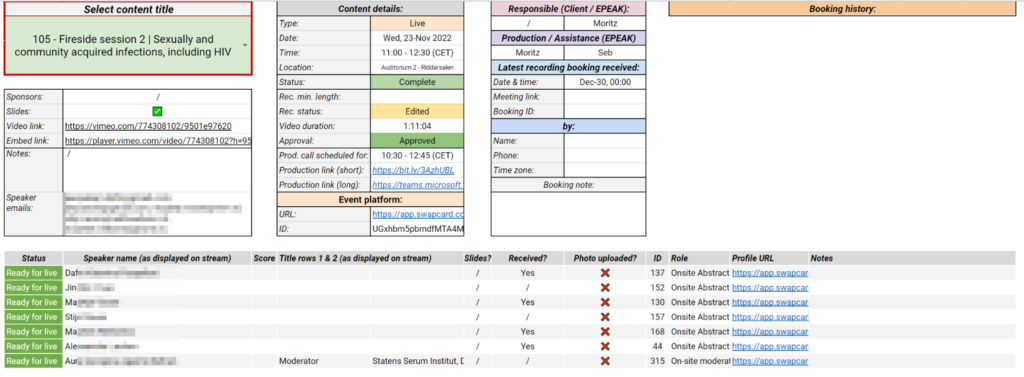The height and width of the screenshot is (377, 1024).
Task: Select the 'Edited' Rec. status cell
Action: pos(417,112)
